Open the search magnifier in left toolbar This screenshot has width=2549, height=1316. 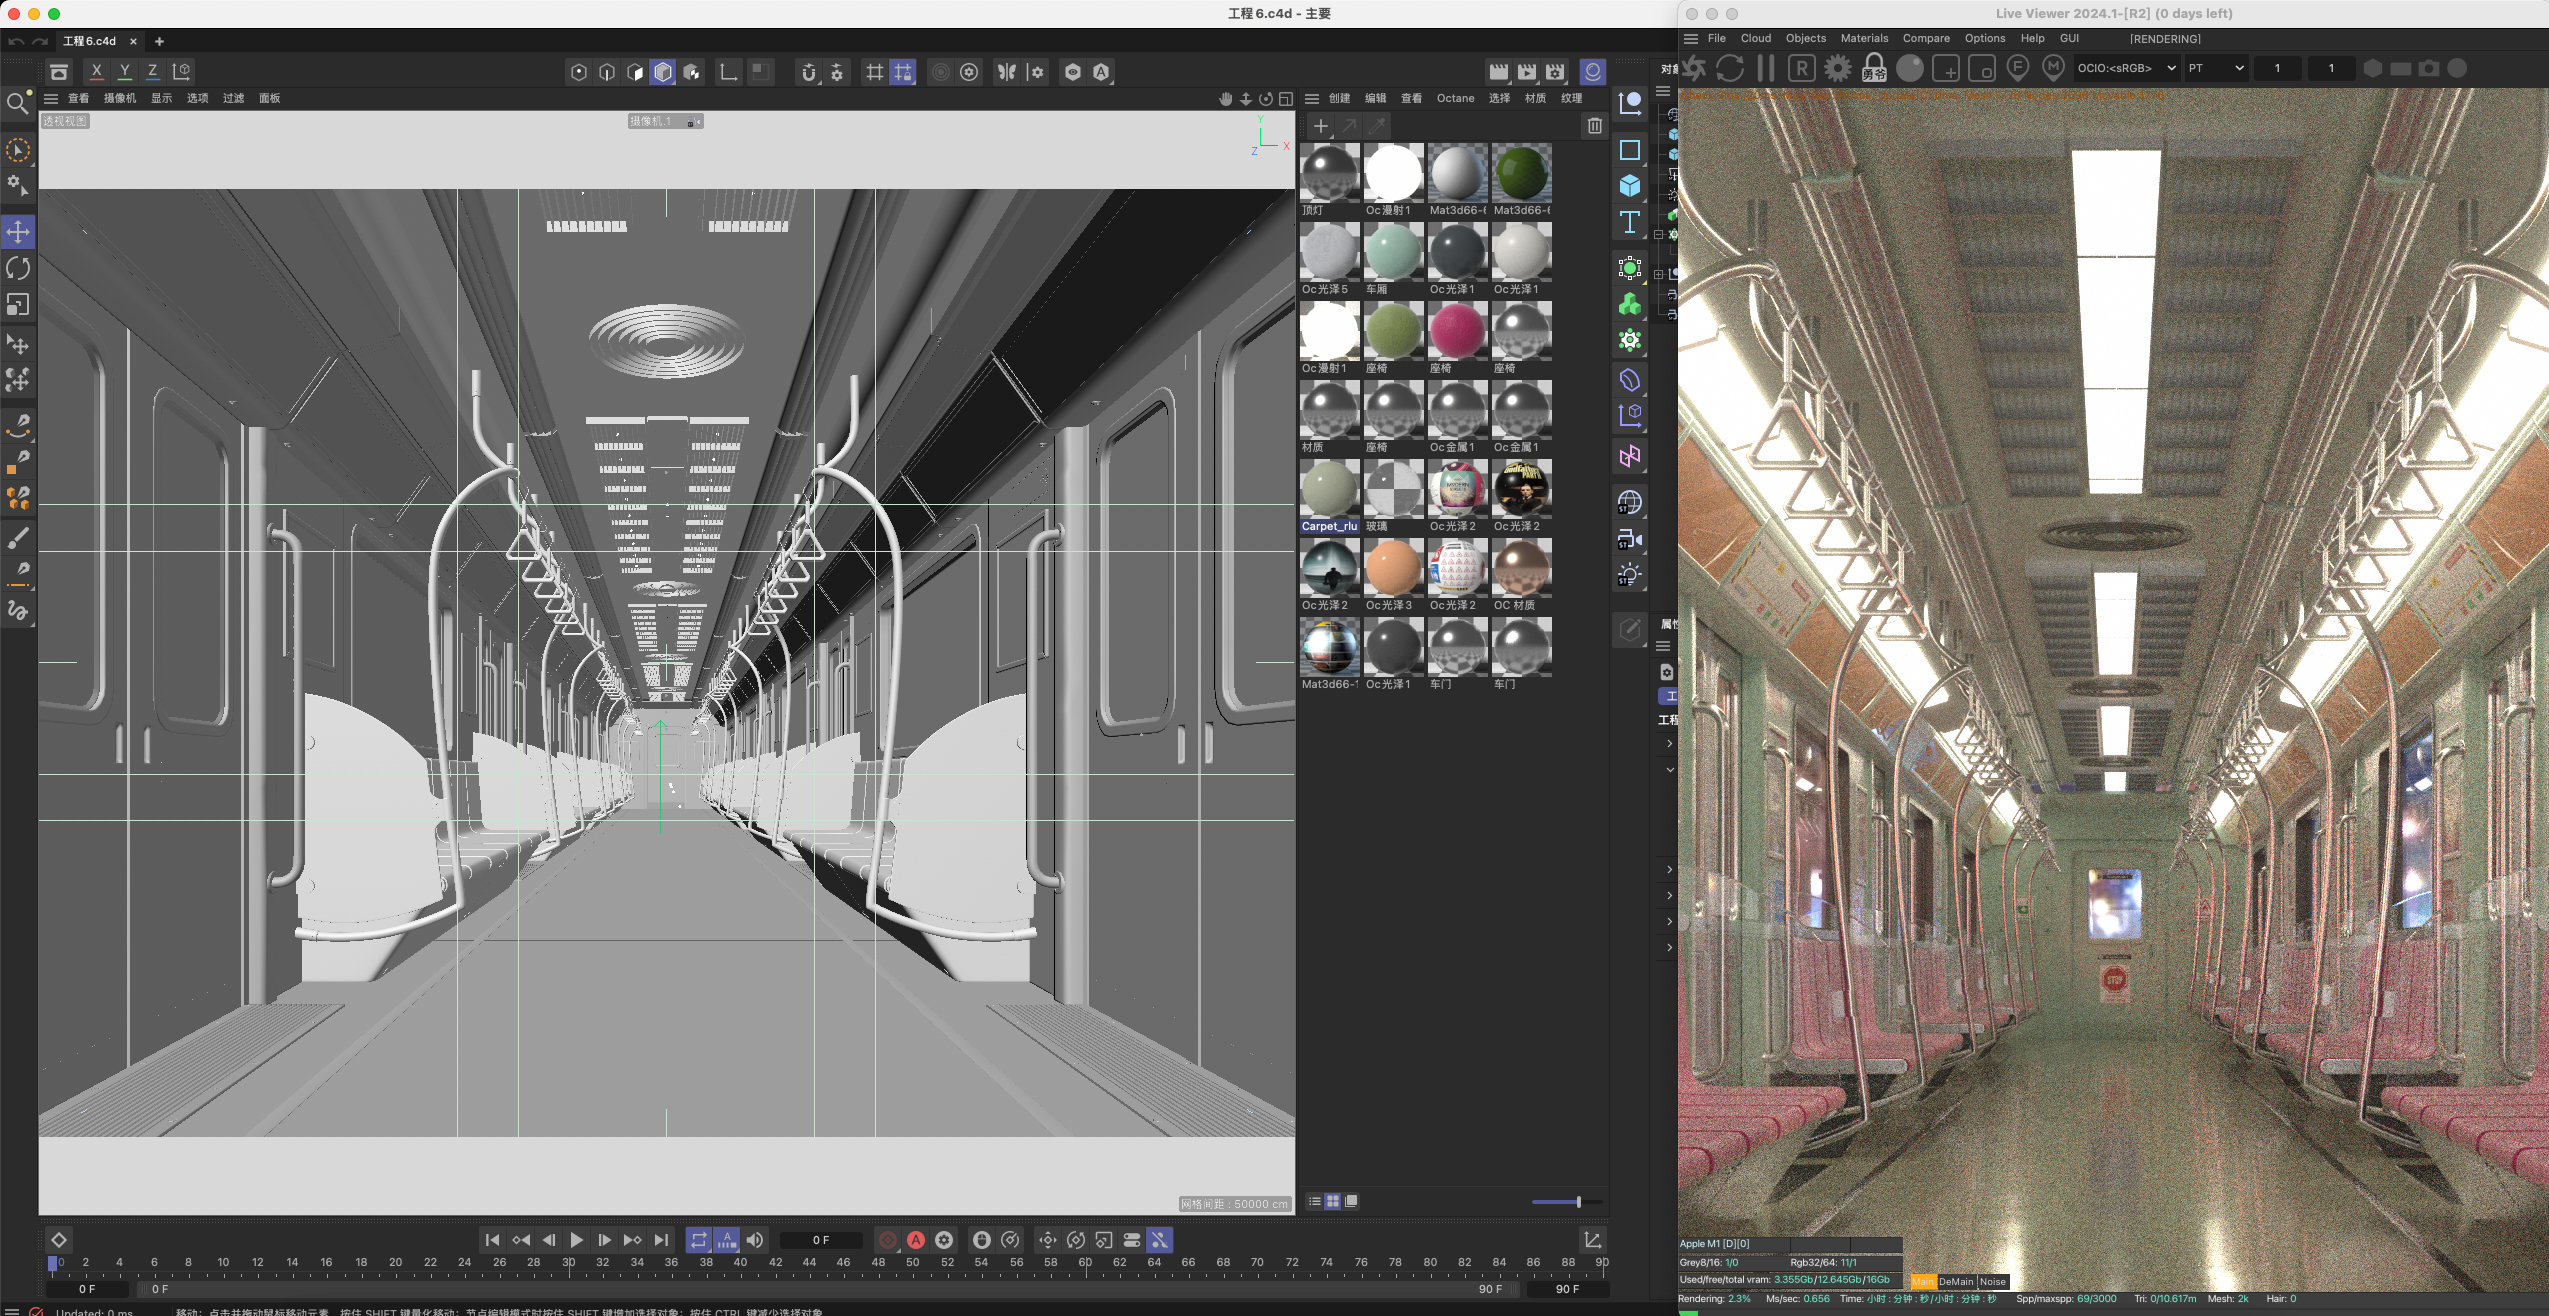18,103
